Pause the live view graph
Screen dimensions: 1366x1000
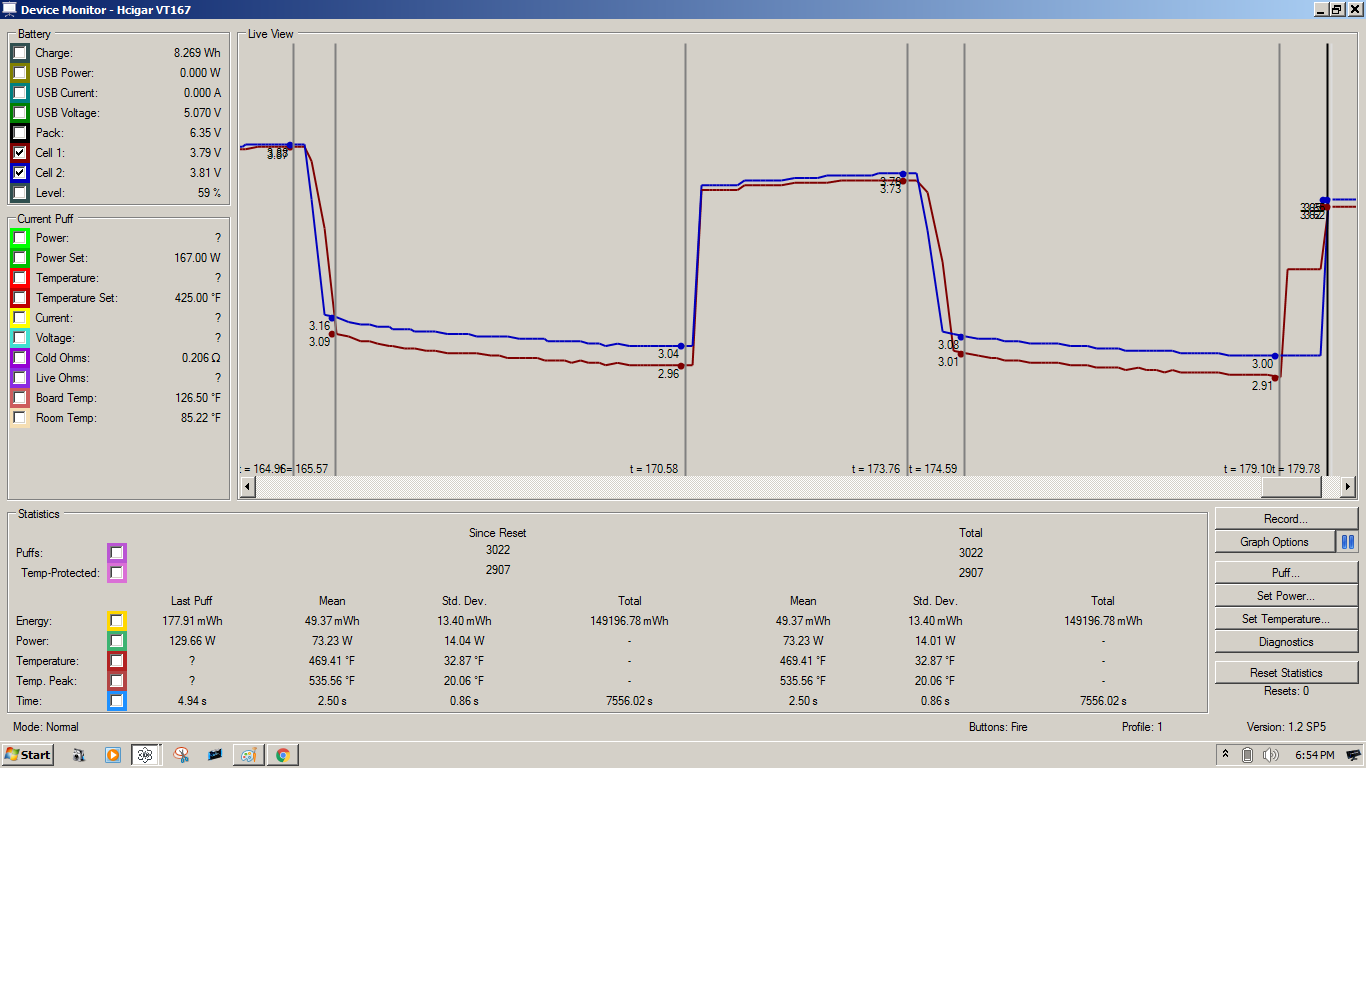[x=1347, y=542]
